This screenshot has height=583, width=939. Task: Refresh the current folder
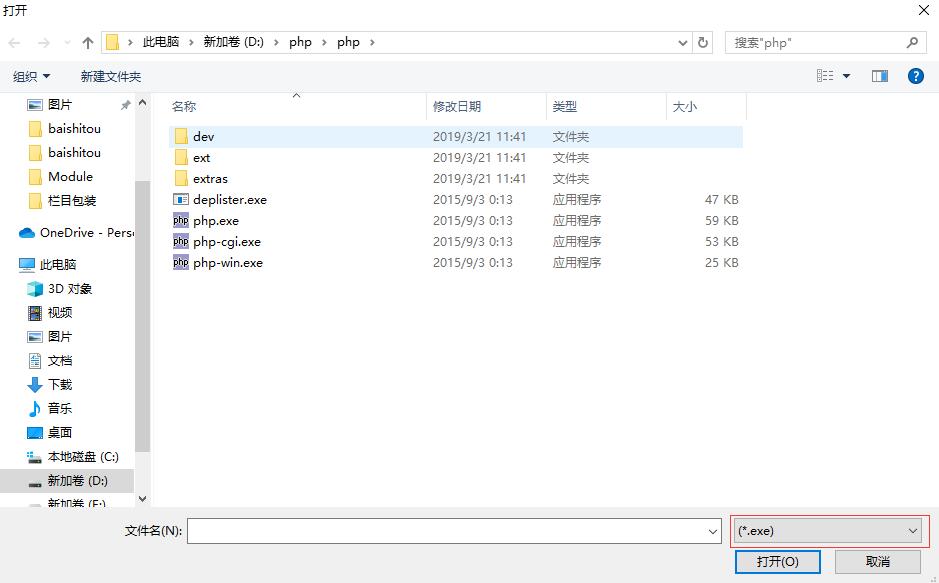click(703, 42)
